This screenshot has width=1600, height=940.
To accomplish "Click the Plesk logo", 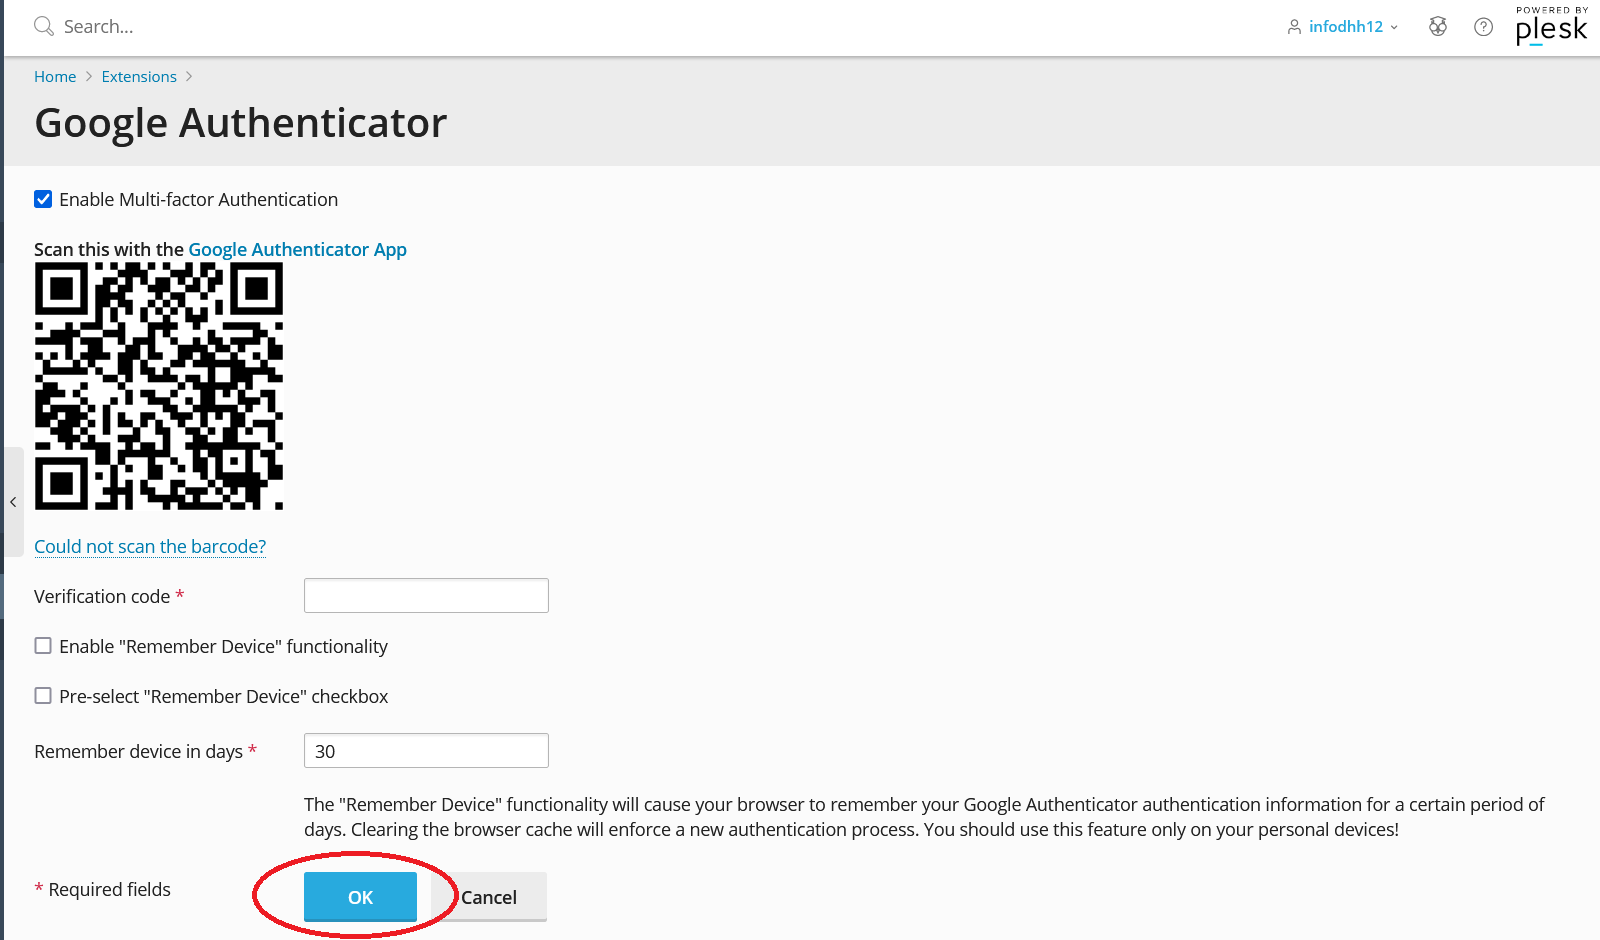I will [x=1551, y=26].
